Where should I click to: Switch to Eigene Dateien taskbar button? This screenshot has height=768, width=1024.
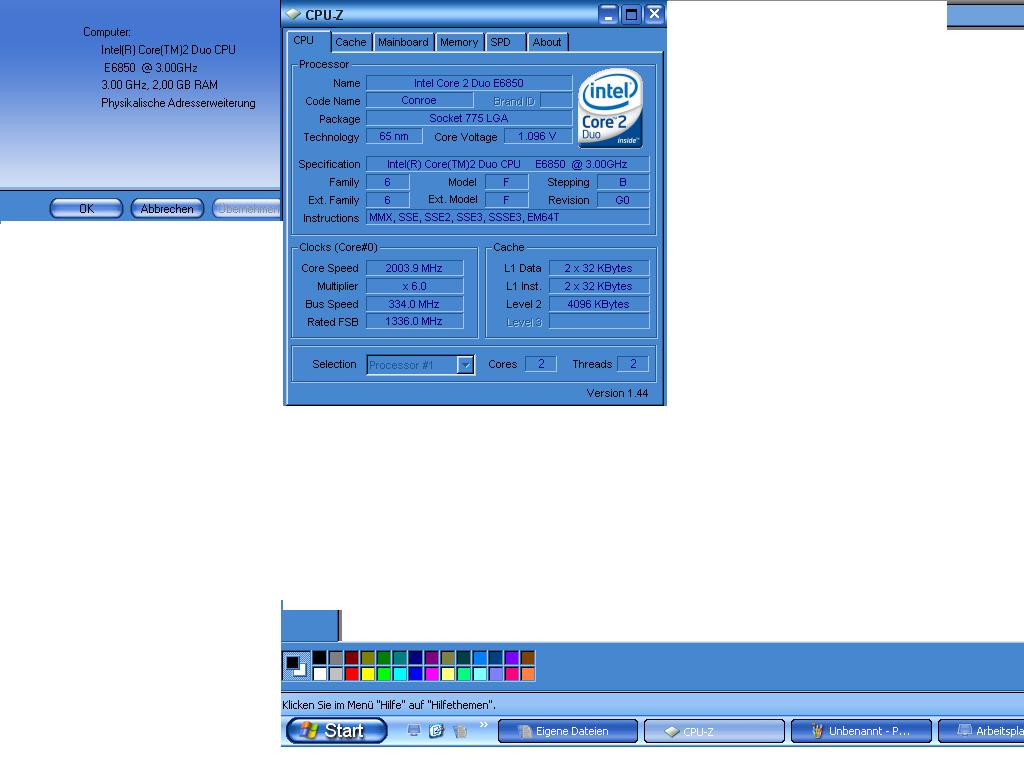click(568, 731)
